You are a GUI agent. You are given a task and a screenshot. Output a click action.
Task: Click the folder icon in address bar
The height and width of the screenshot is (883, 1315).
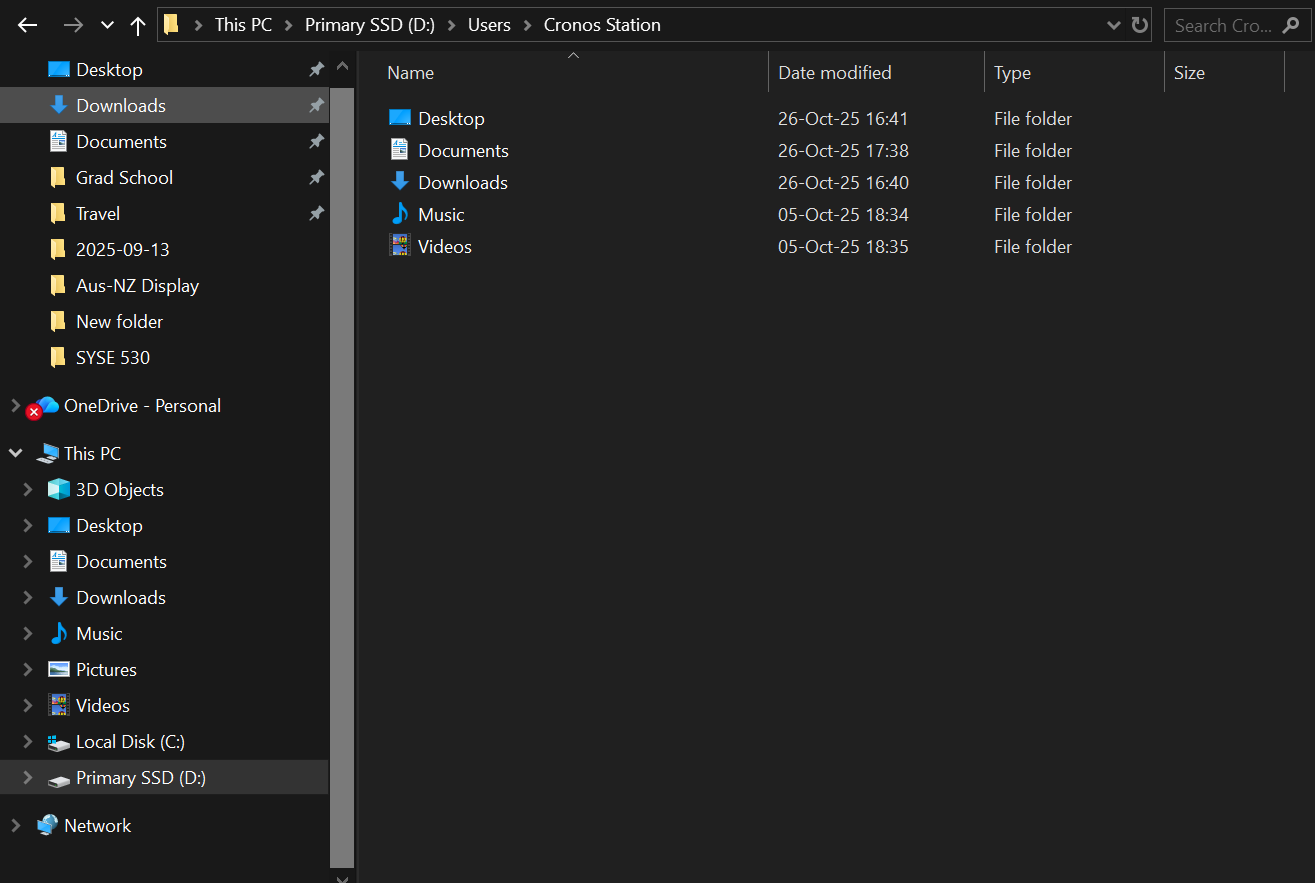coord(172,25)
